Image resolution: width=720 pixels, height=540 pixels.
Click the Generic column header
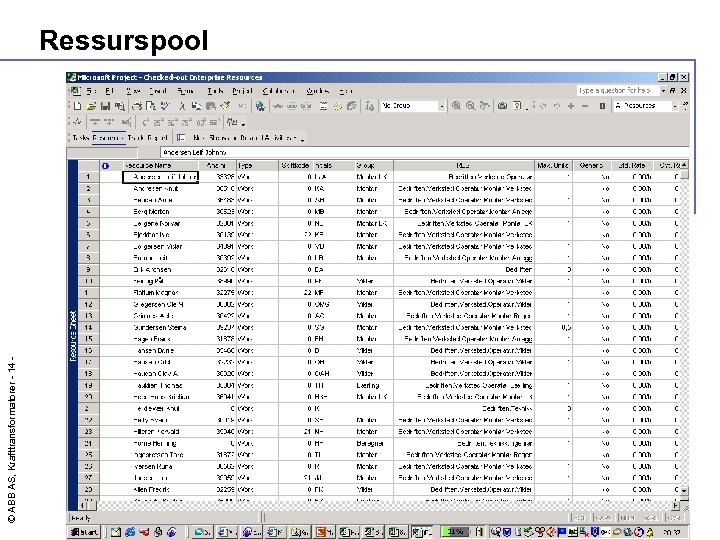(x=591, y=165)
